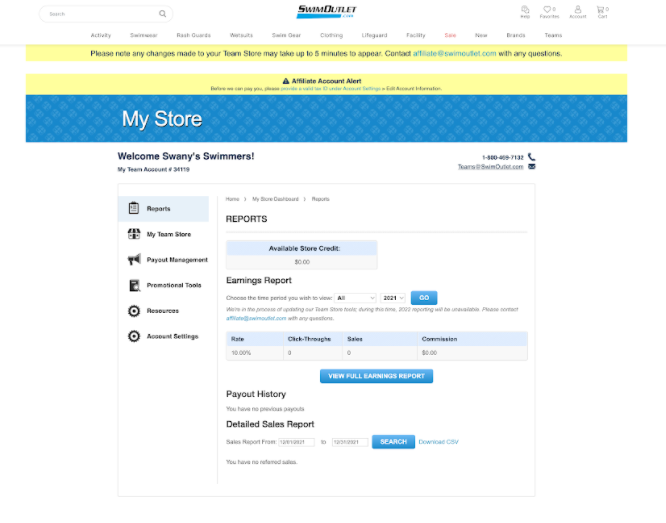The image size is (666, 523).
Task: Open the Wetsuits menu
Action: coord(241,35)
